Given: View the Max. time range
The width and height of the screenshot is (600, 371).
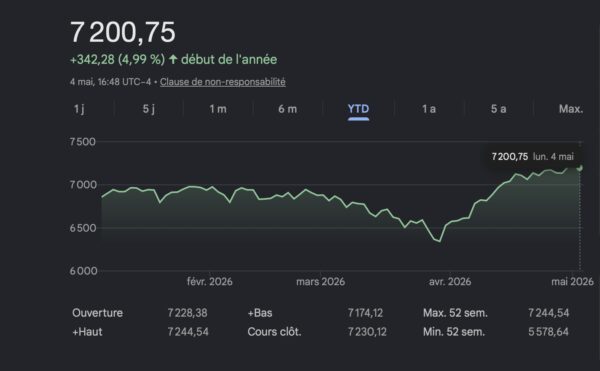Looking at the screenshot, I should pyautogui.click(x=571, y=109).
